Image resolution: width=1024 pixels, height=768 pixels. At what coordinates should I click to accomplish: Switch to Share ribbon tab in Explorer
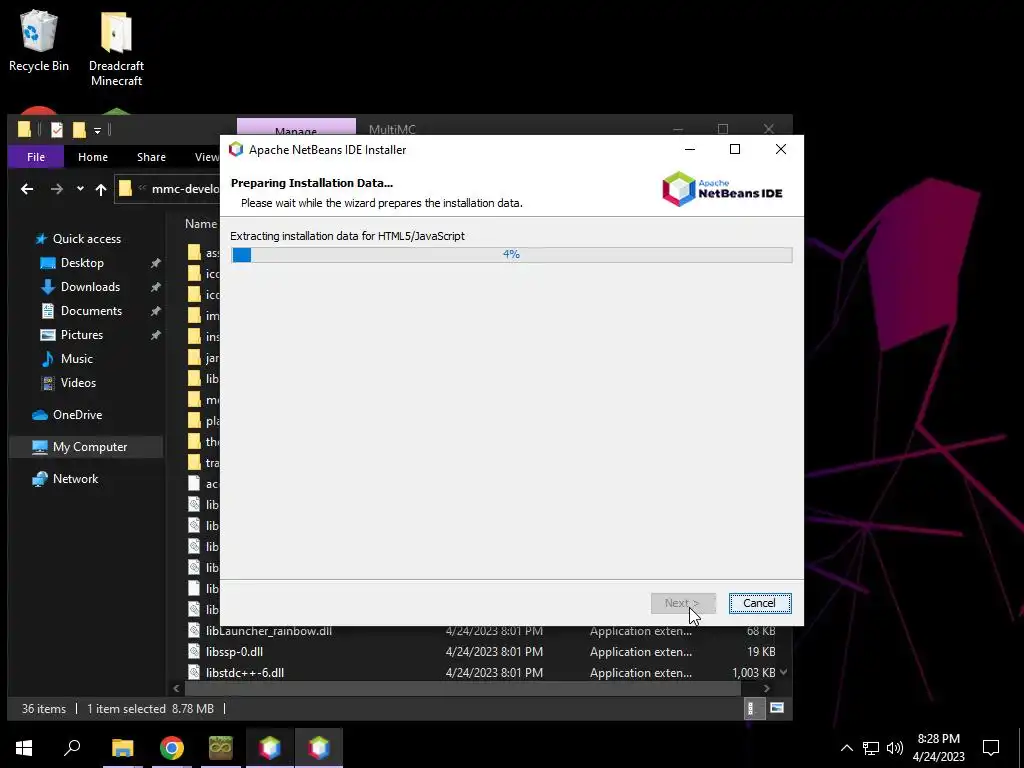coord(151,157)
